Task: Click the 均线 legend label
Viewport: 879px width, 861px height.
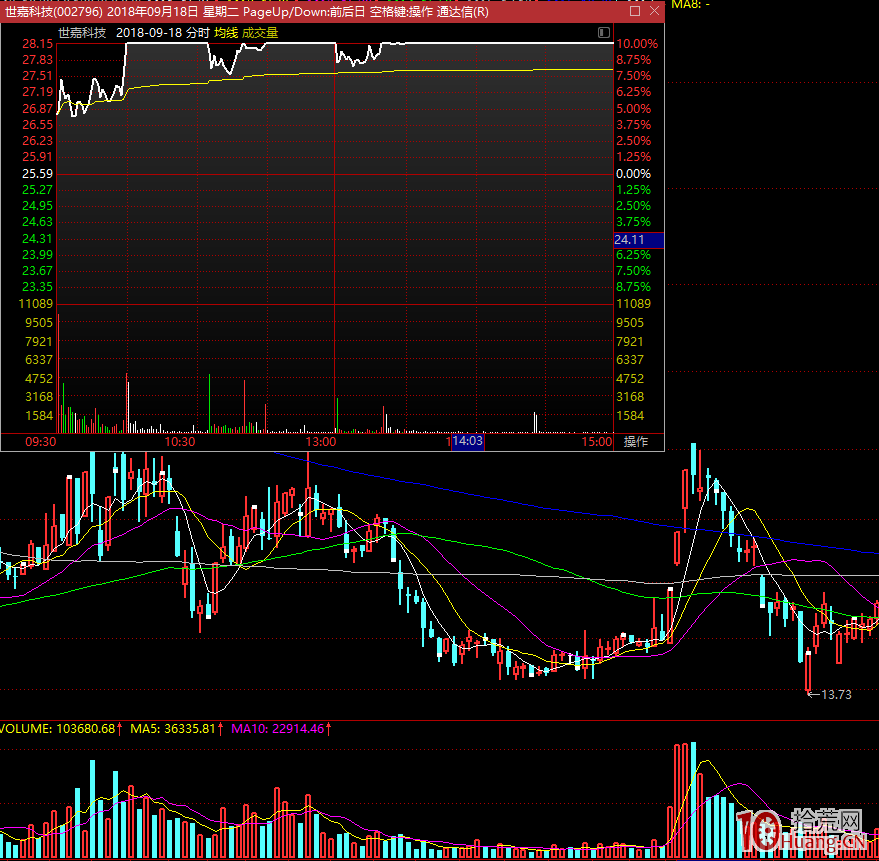Action: (x=226, y=33)
